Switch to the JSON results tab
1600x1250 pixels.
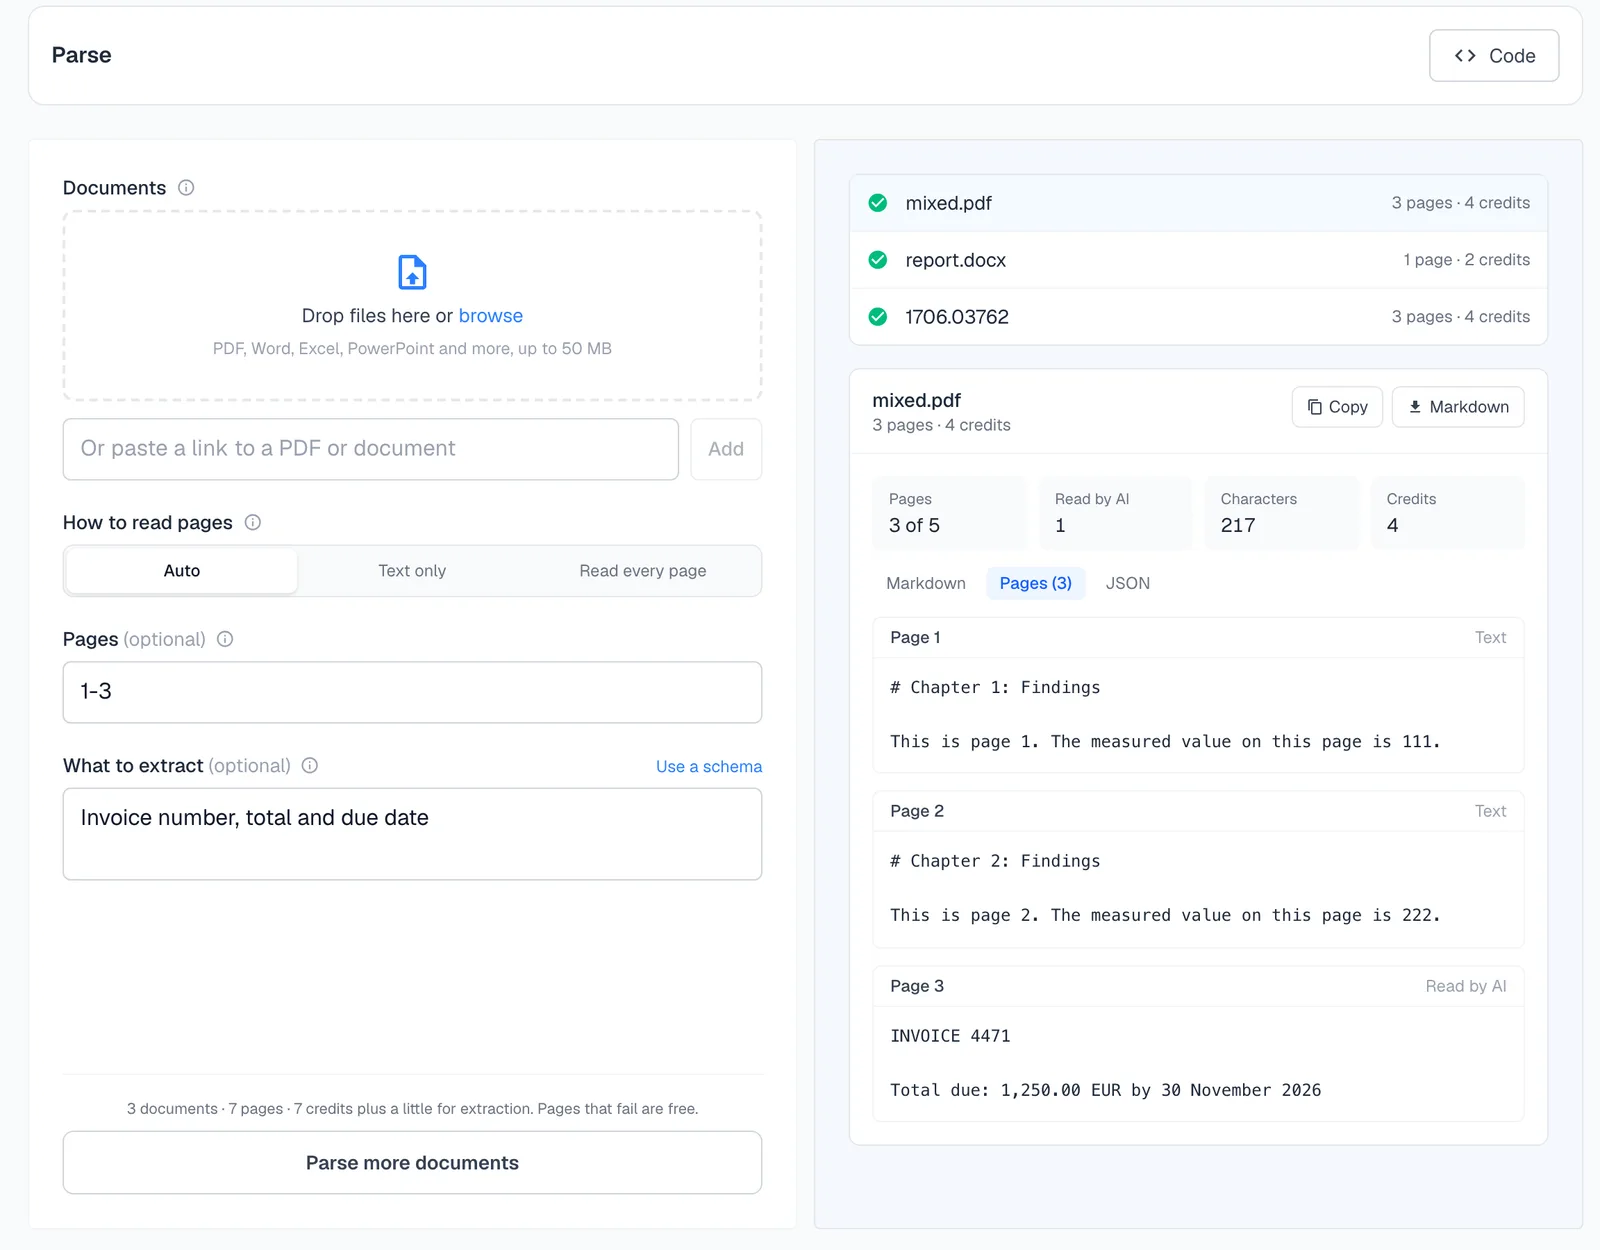click(x=1128, y=583)
